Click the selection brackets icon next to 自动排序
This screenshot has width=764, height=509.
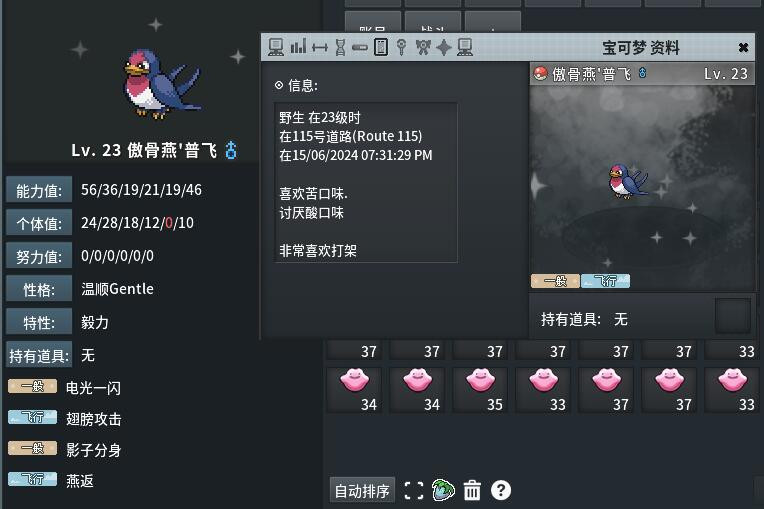(414, 490)
